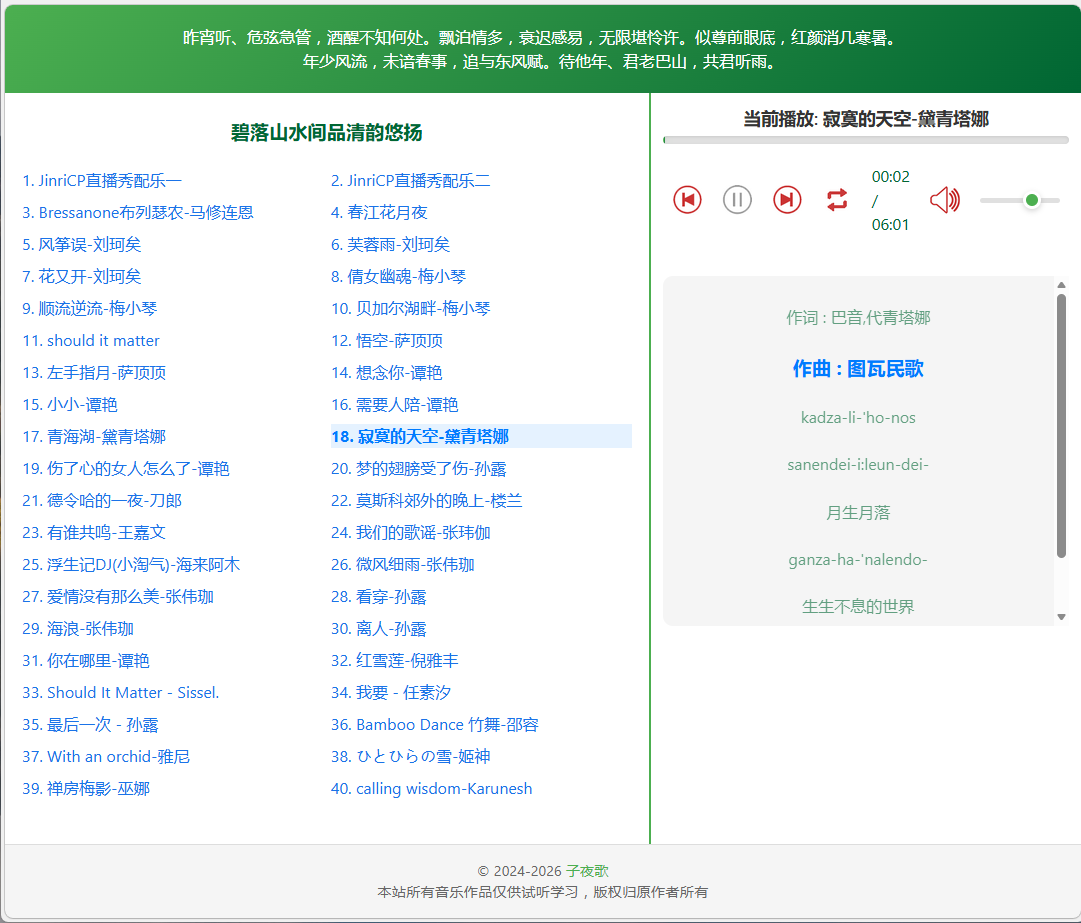
Task: Play calling wisdom-Karunesh
Action: (x=432, y=788)
